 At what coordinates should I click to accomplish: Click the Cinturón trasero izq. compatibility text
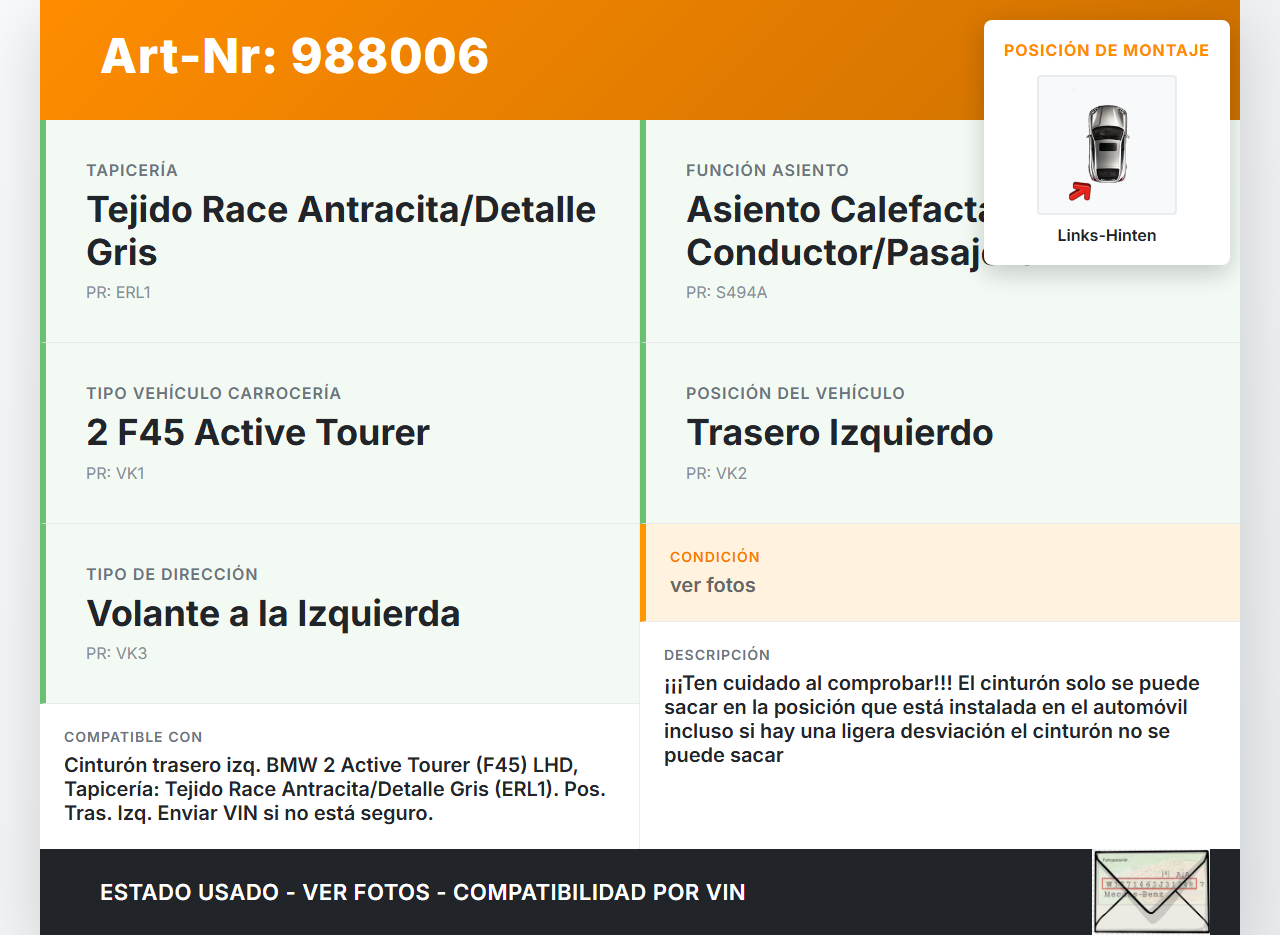tap(335, 789)
